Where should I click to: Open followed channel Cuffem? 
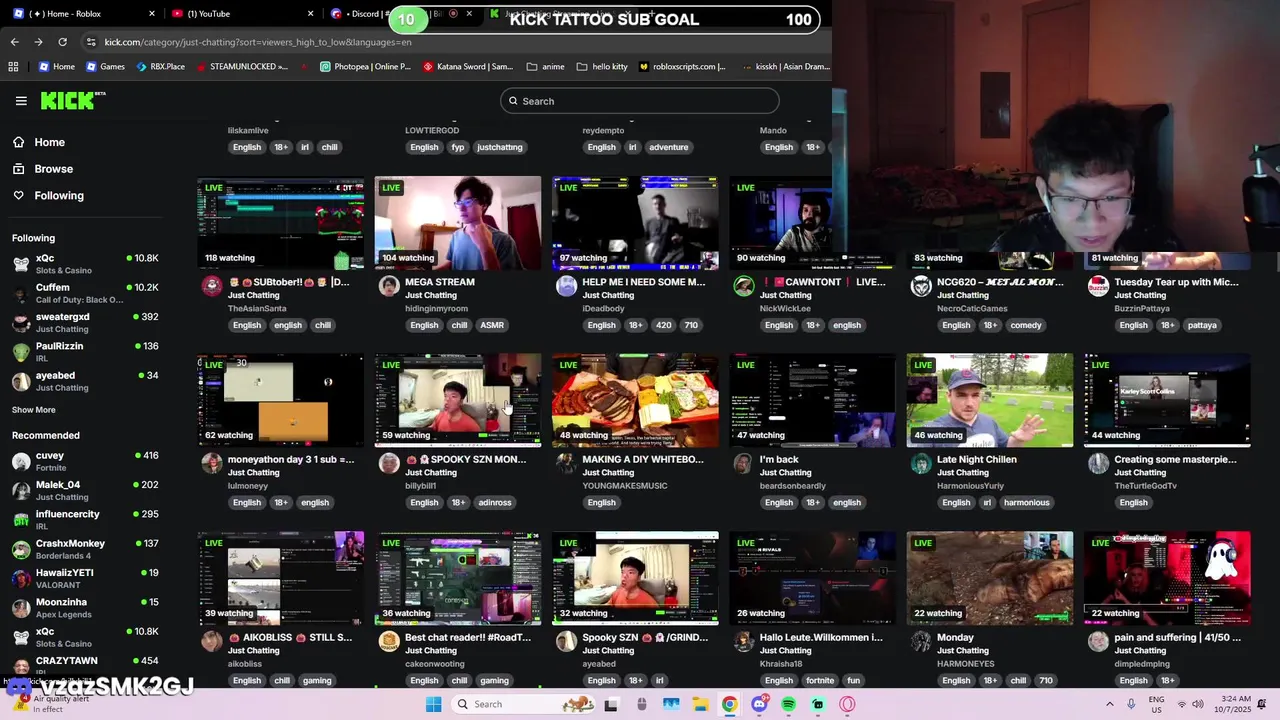[x=85, y=293]
